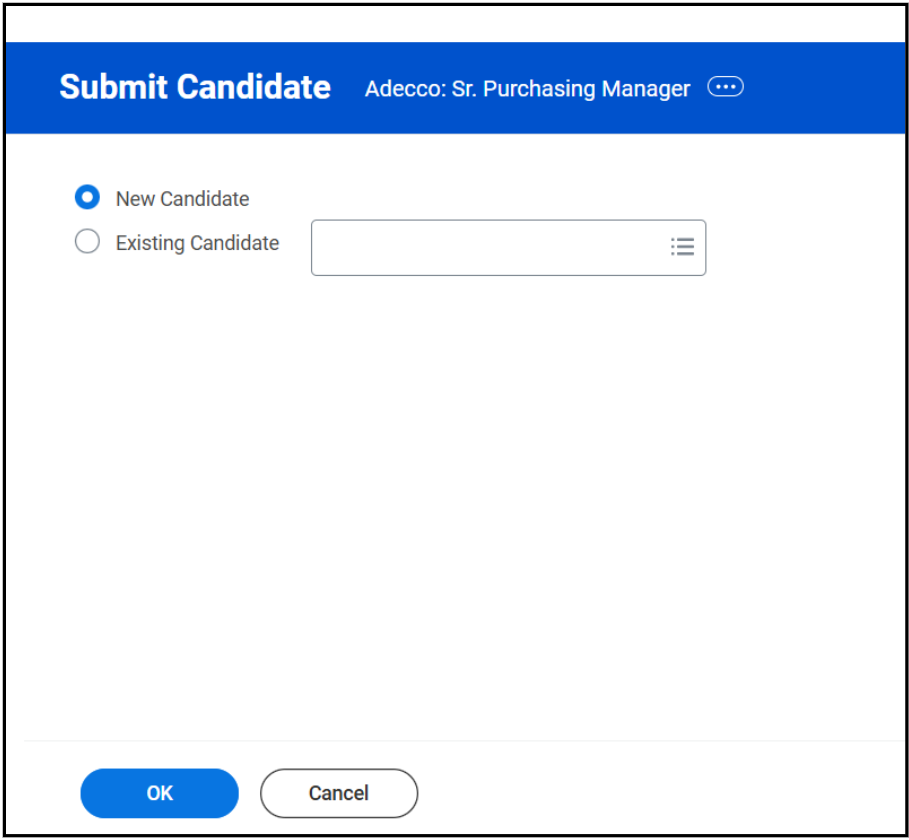This screenshot has height=840, width=909.
Task: Dismiss the form using Cancel
Action: click(x=338, y=793)
